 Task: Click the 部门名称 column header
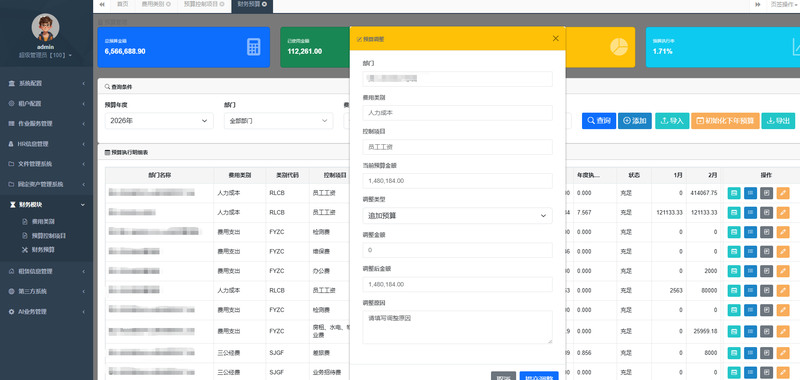click(x=159, y=175)
